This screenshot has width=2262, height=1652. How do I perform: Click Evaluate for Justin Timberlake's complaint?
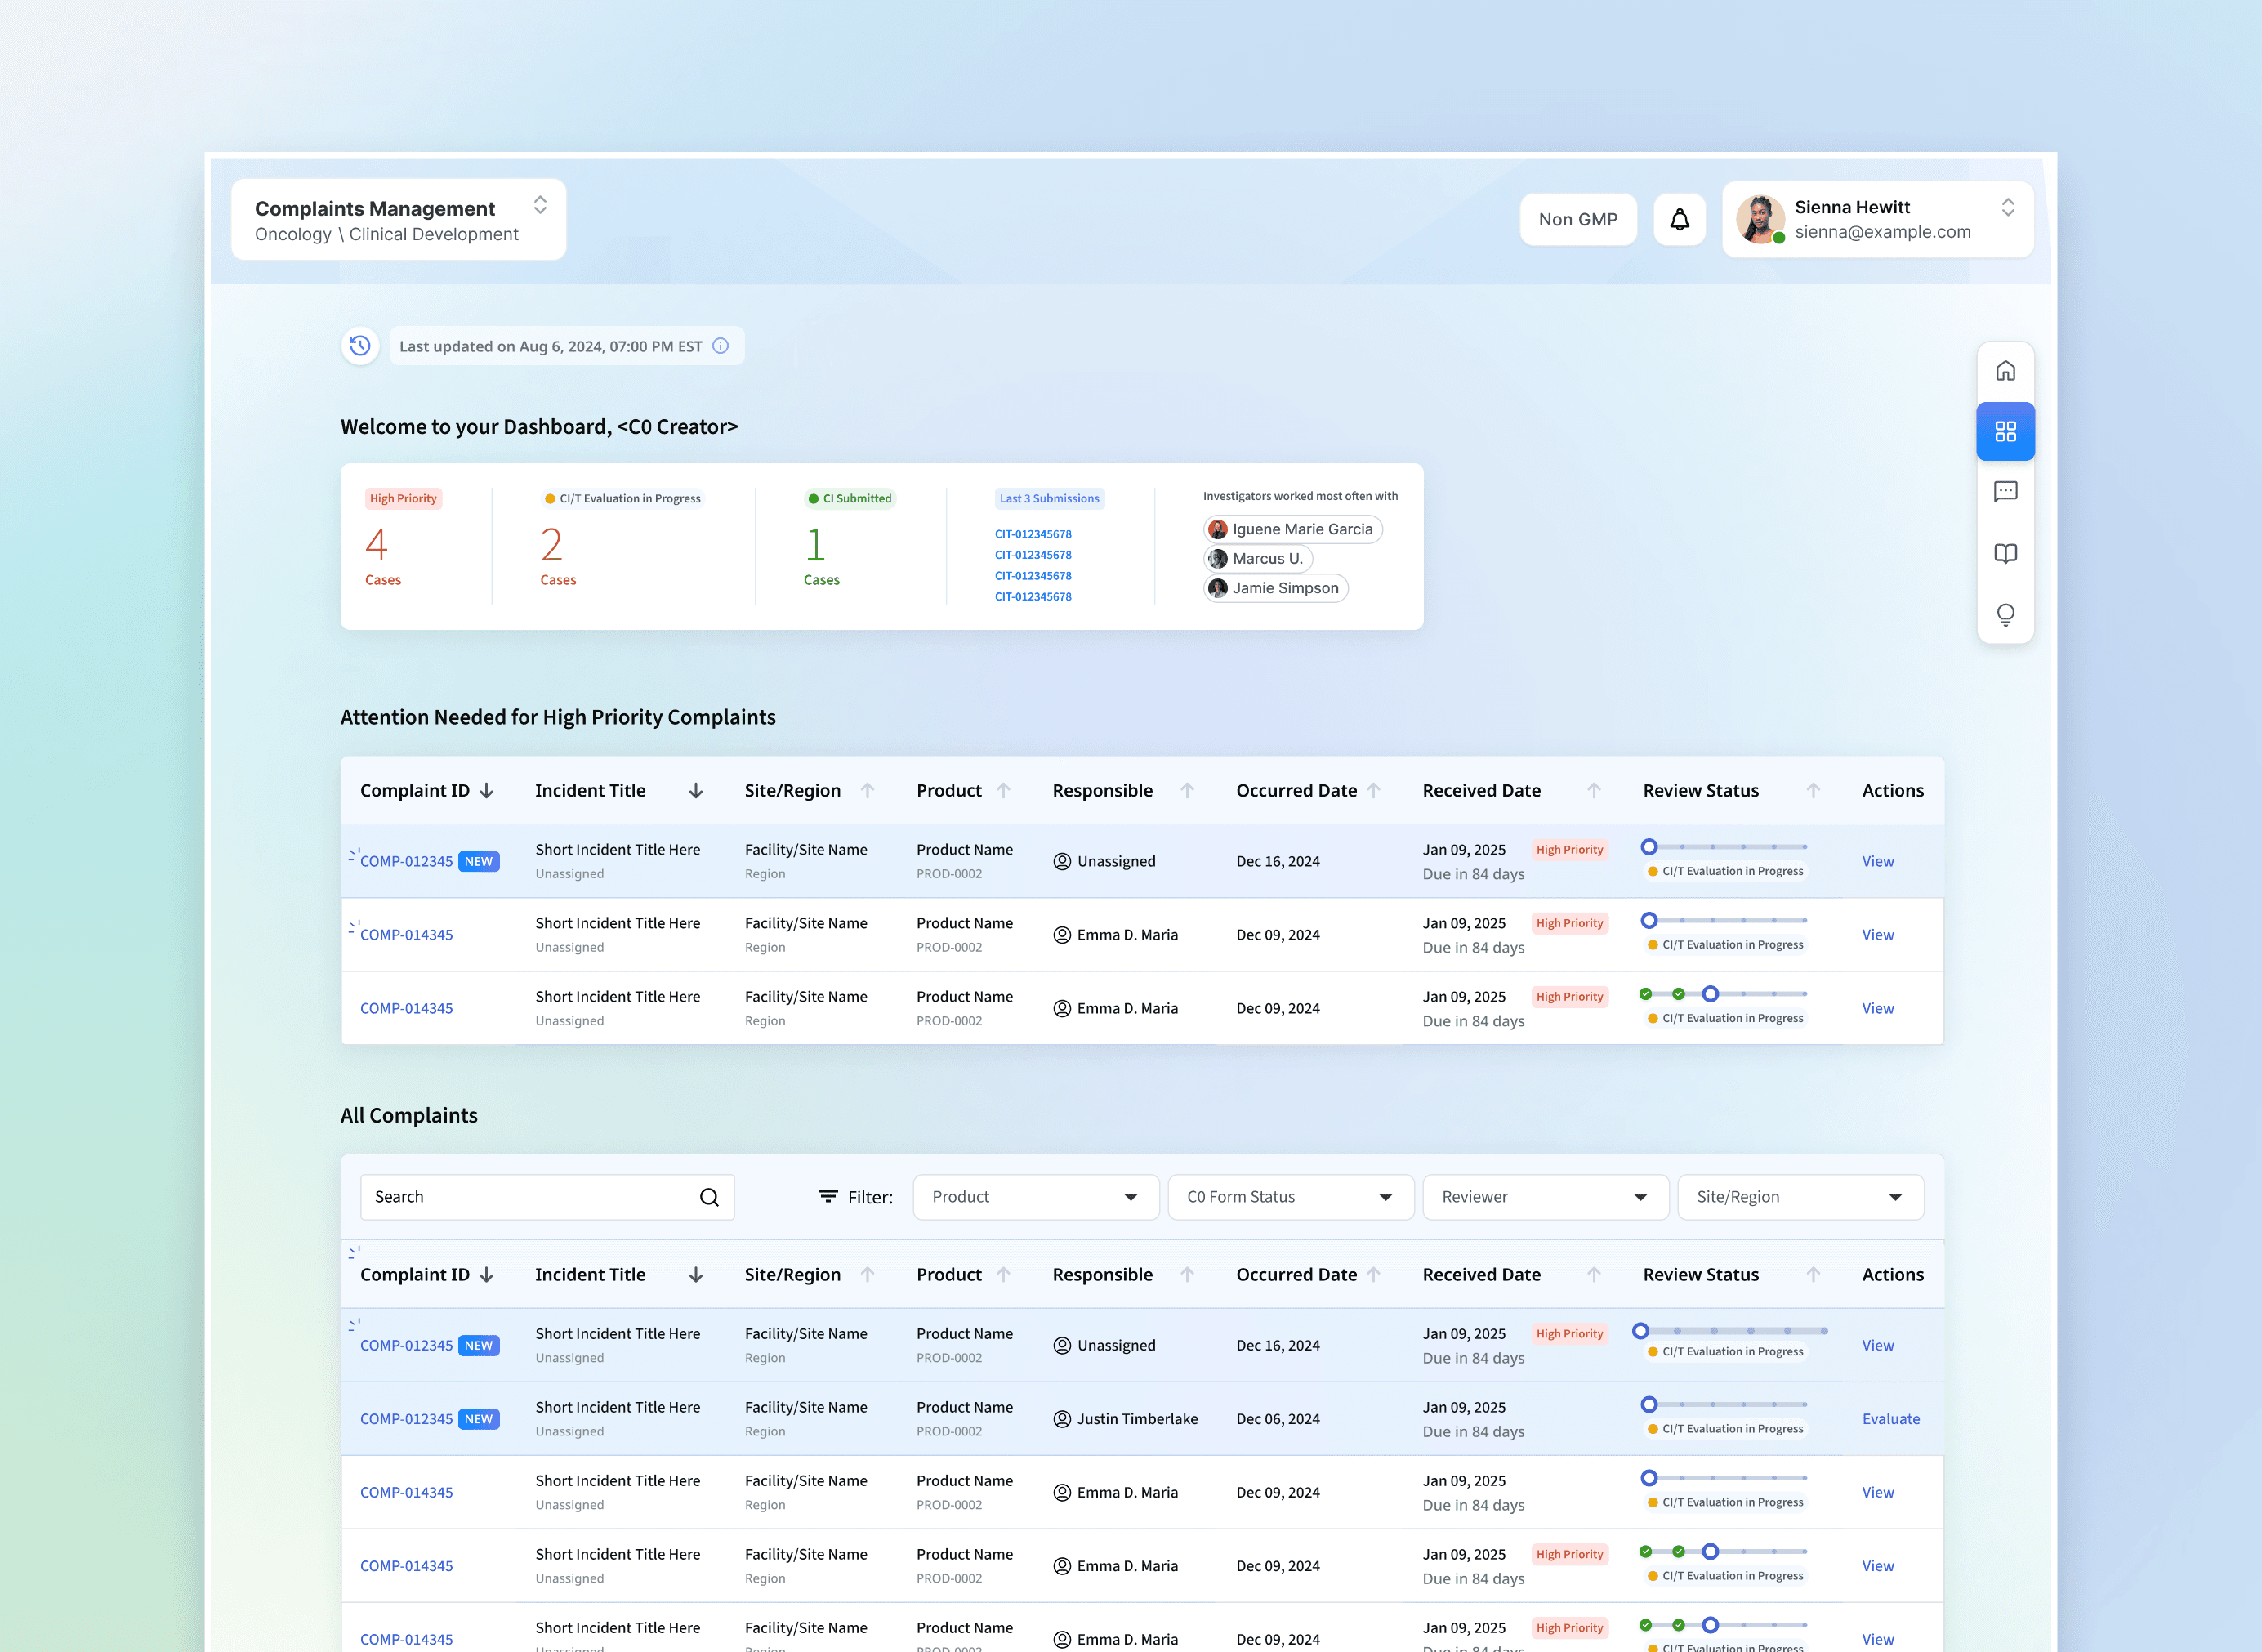pos(1890,1419)
